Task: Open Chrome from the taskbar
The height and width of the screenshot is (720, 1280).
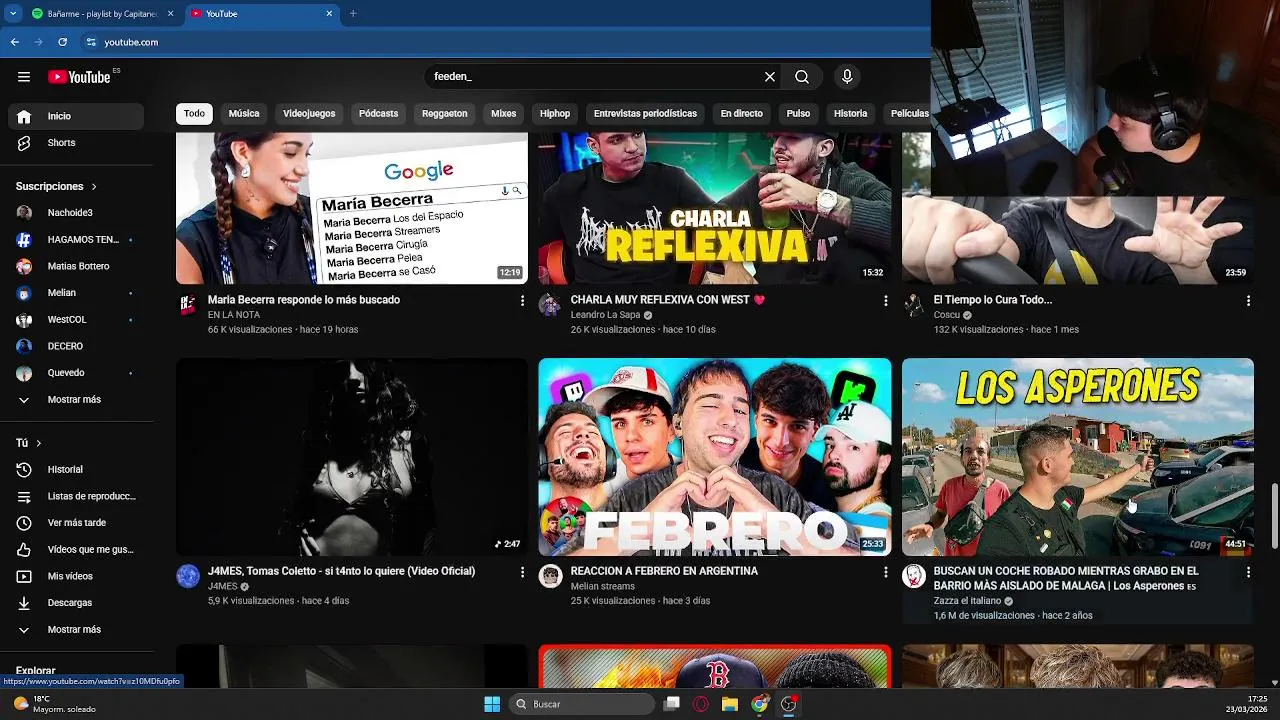Action: pos(760,704)
